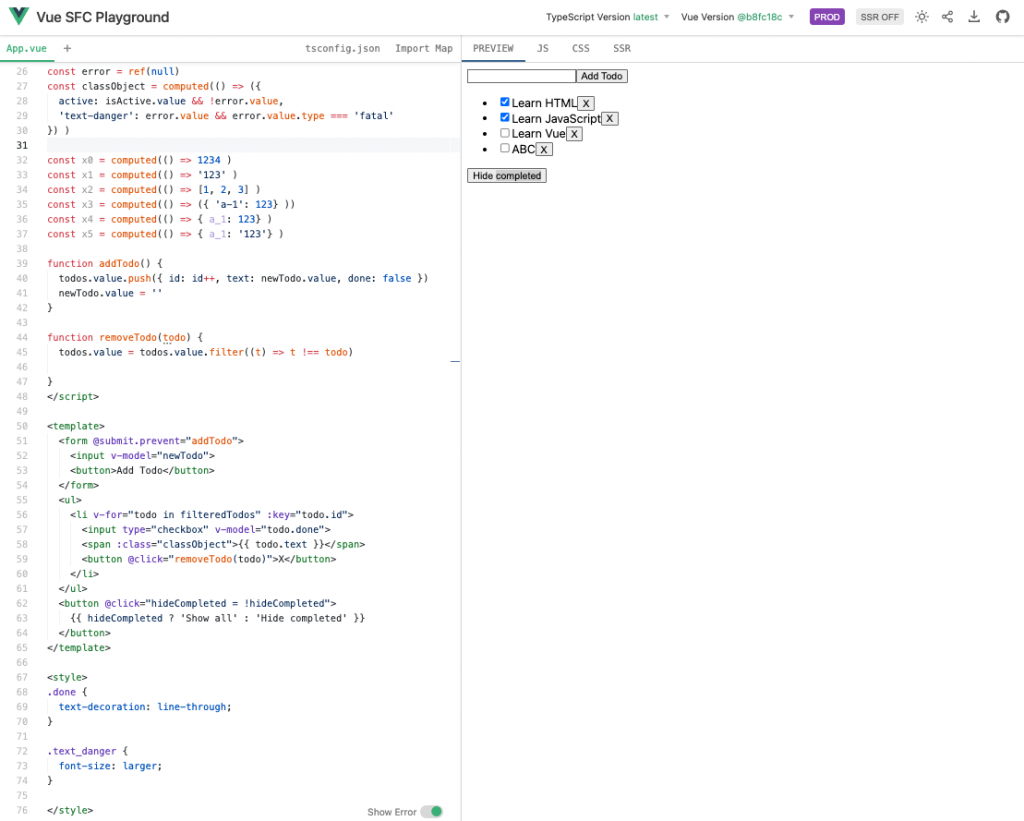Focus the new todo input field

tap(521, 76)
